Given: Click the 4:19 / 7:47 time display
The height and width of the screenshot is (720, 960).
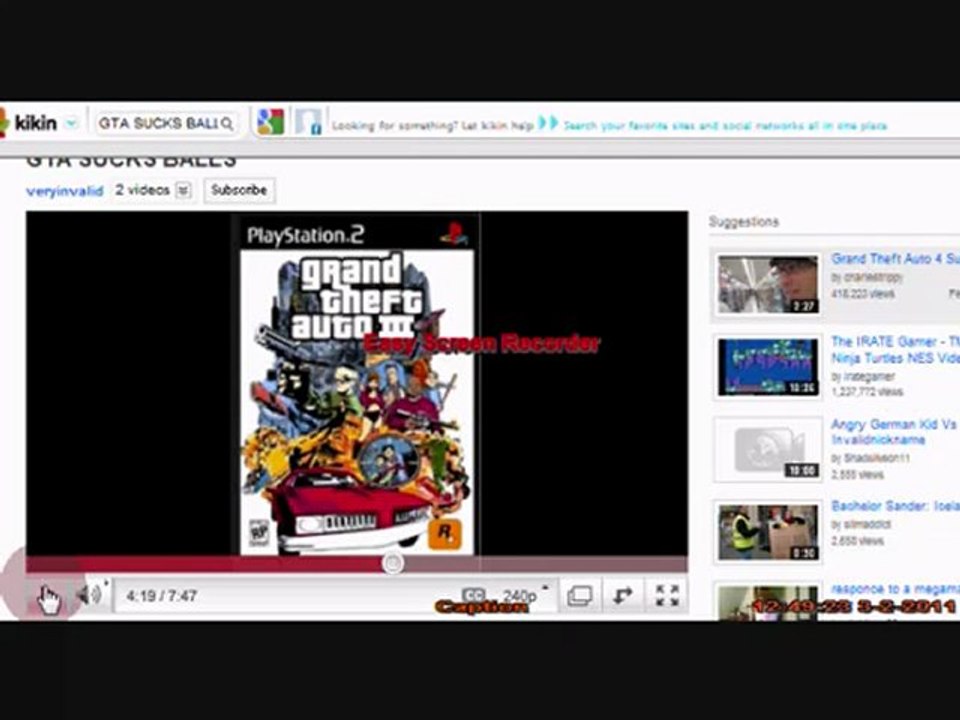Looking at the screenshot, I should [161, 596].
